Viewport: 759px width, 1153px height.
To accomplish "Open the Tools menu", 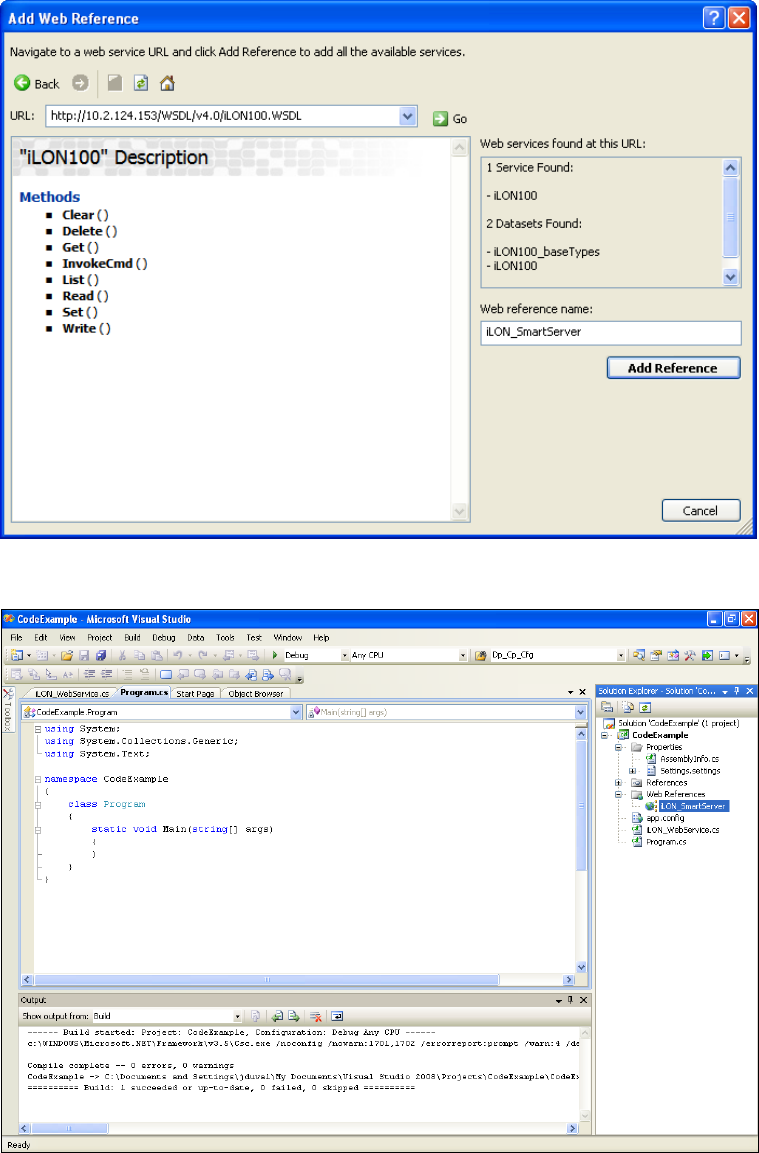I will 225,637.
